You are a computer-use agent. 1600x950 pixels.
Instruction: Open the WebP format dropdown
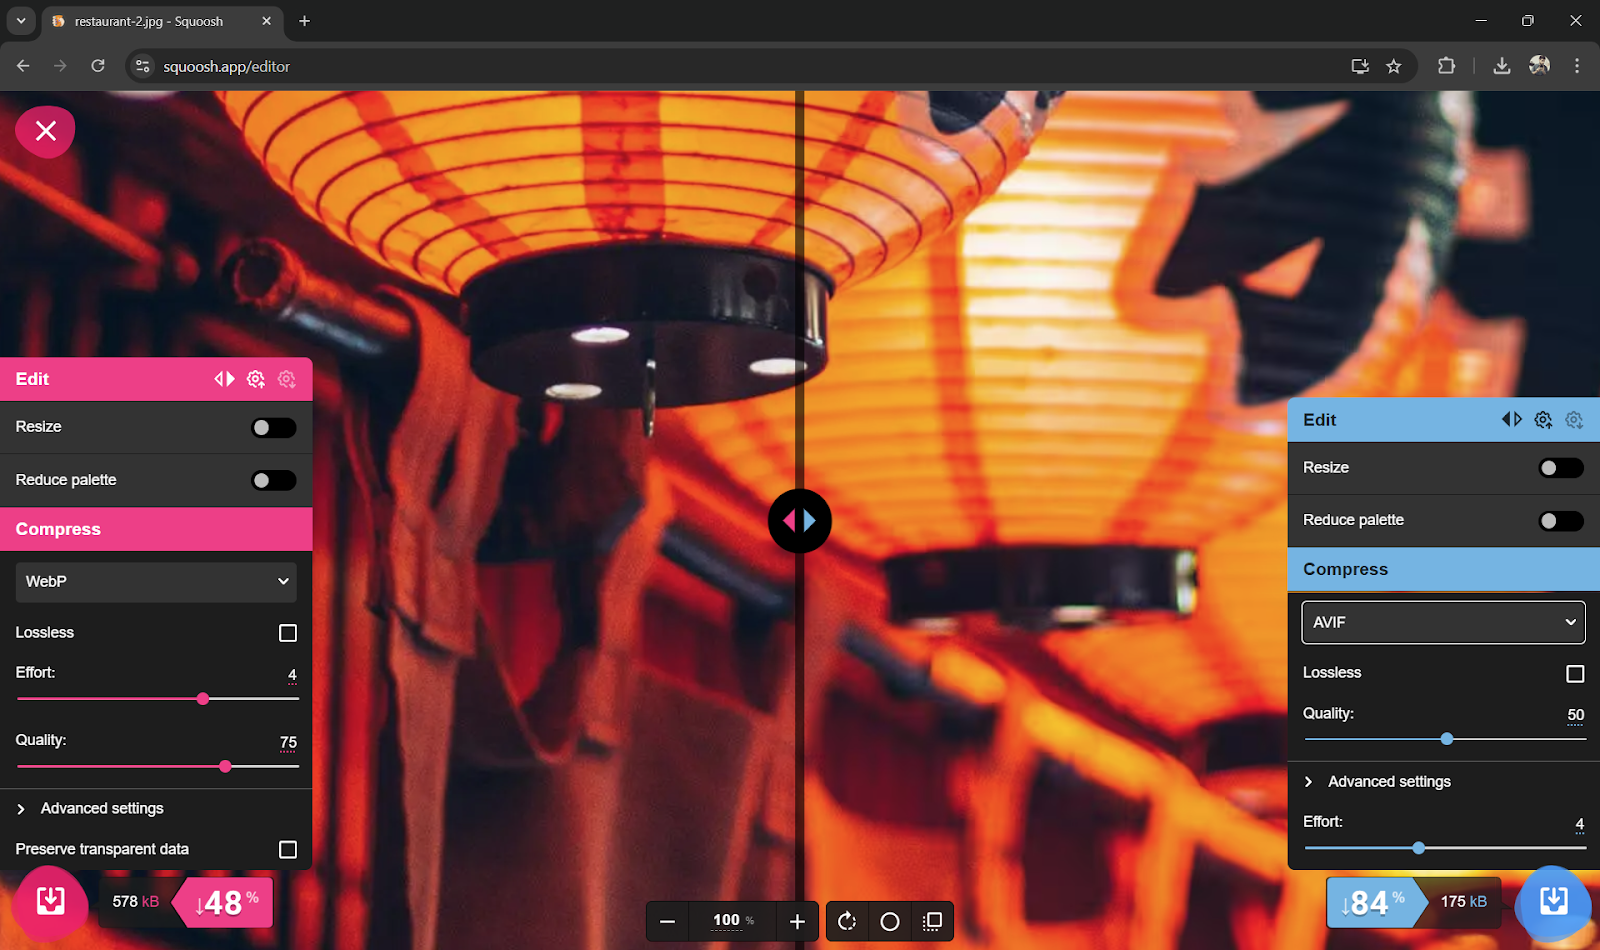156,582
